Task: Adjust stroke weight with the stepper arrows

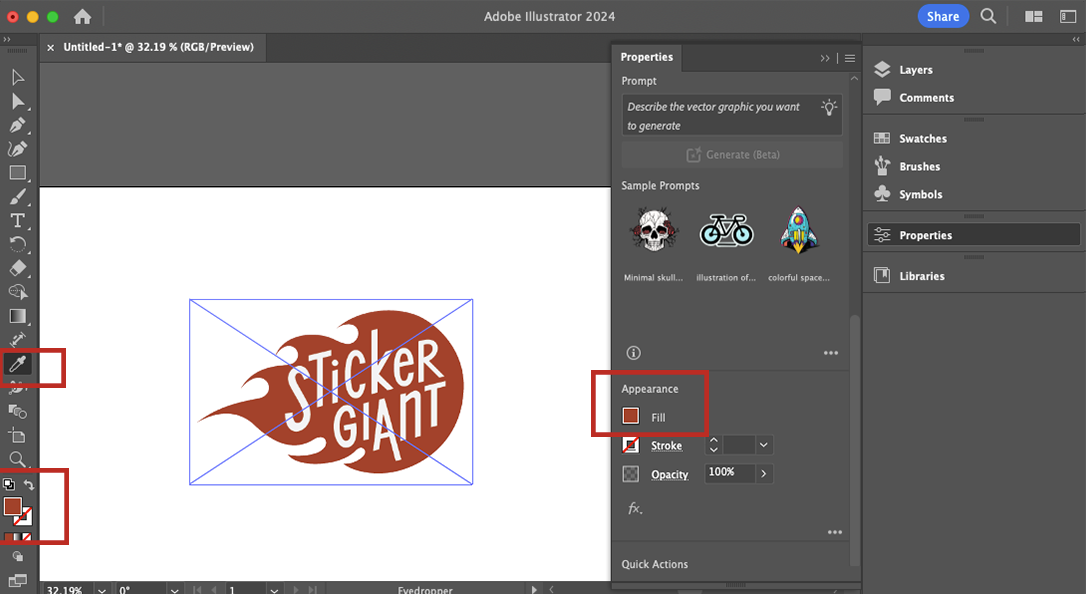Action: (x=713, y=445)
